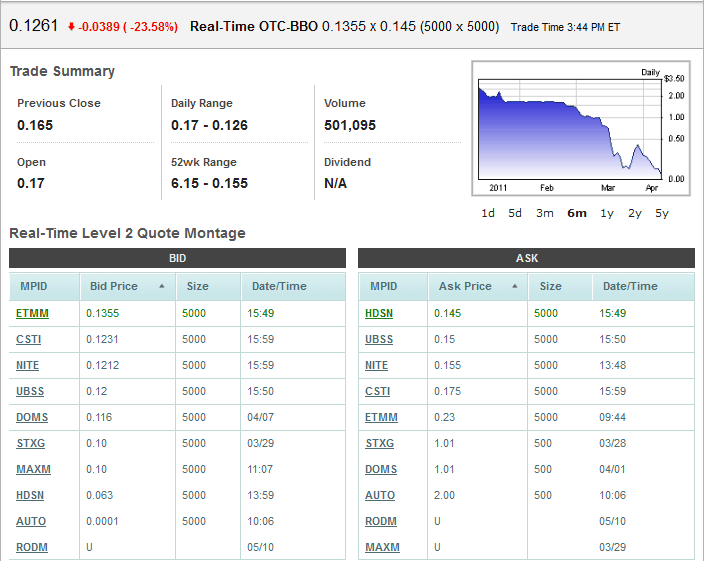Click the red down-arrow price change indicator
Image resolution: width=704 pixels, height=561 pixels.
(71, 27)
